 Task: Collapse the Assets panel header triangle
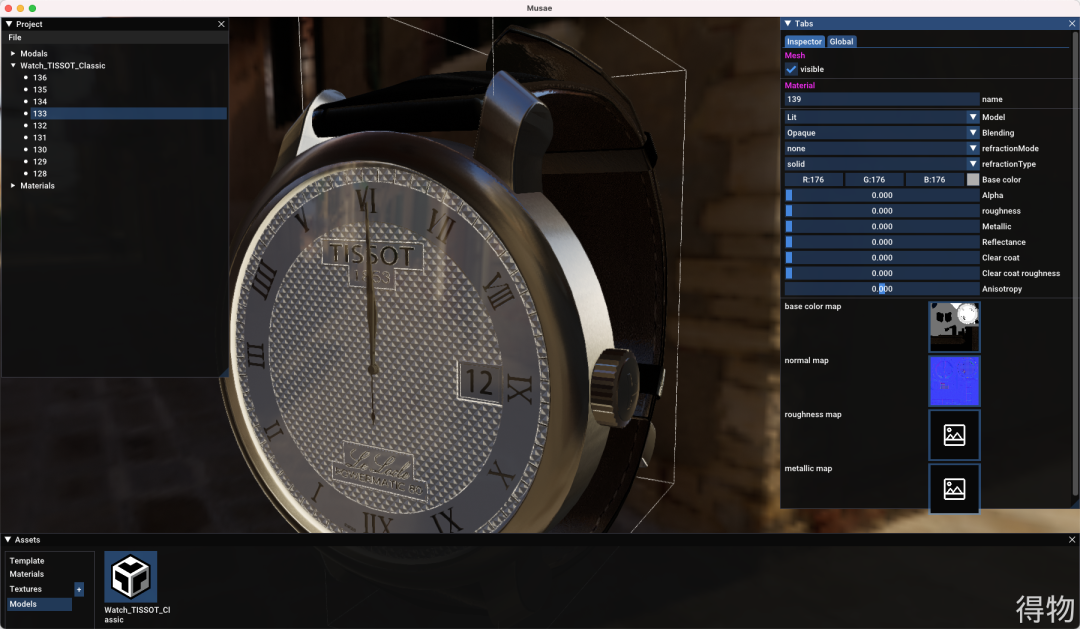click(8, 539)
